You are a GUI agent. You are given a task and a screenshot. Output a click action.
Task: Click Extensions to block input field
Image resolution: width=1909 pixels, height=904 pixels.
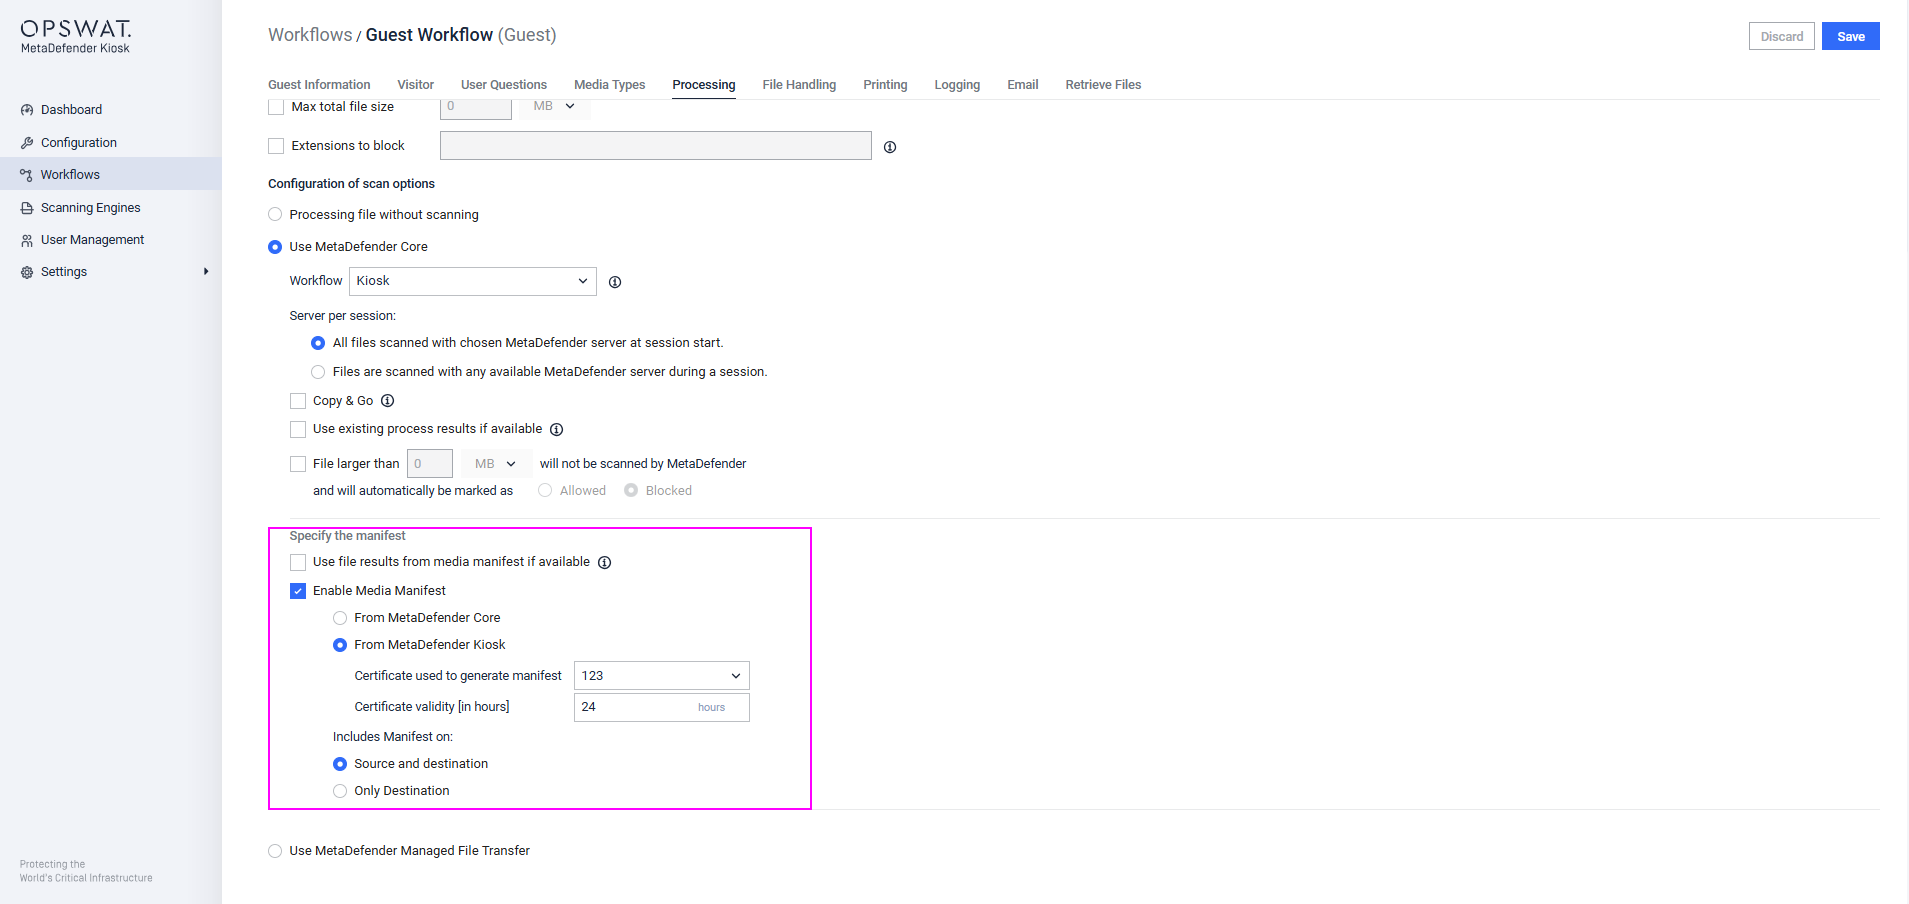coord(656,146)
